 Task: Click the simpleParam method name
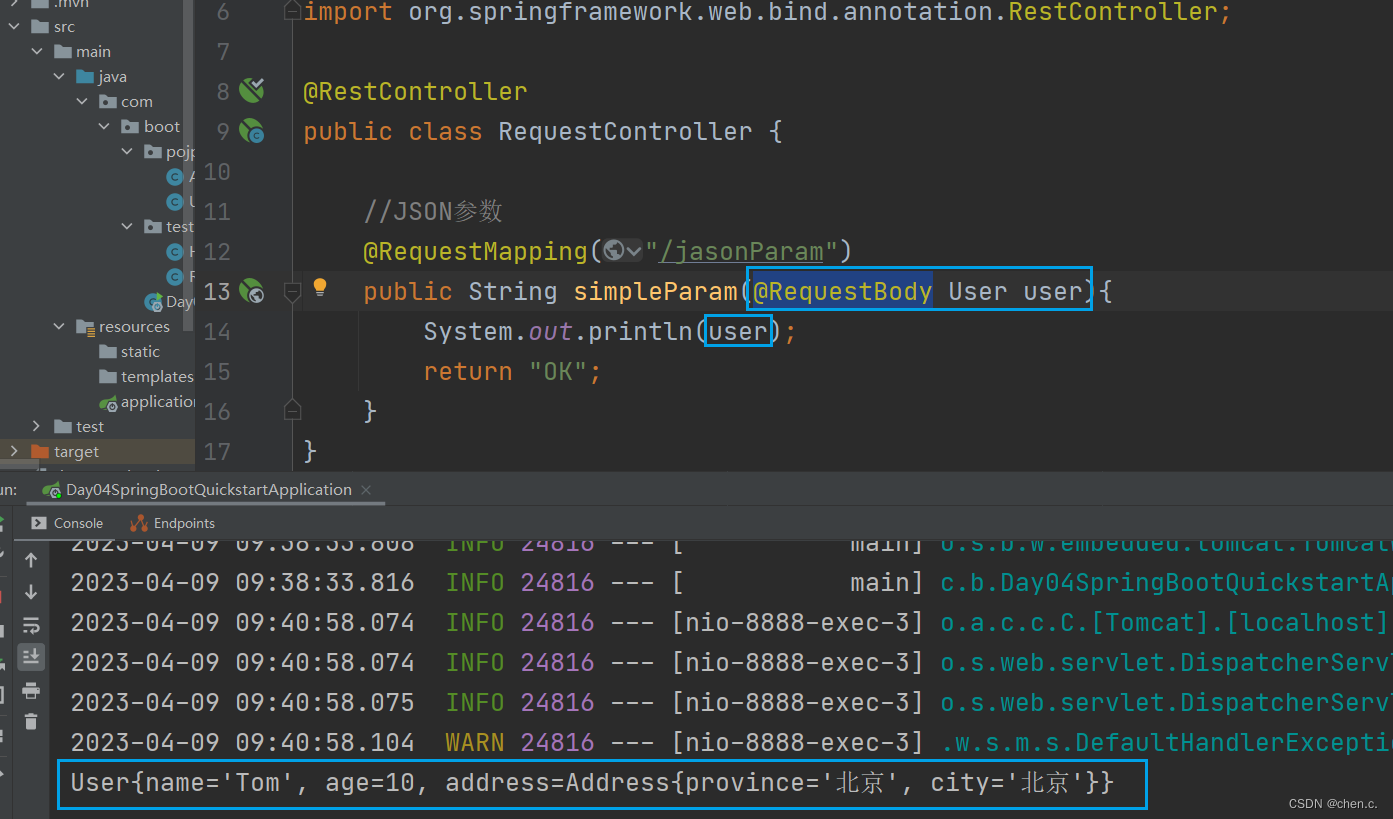click(x=656, y=291)
